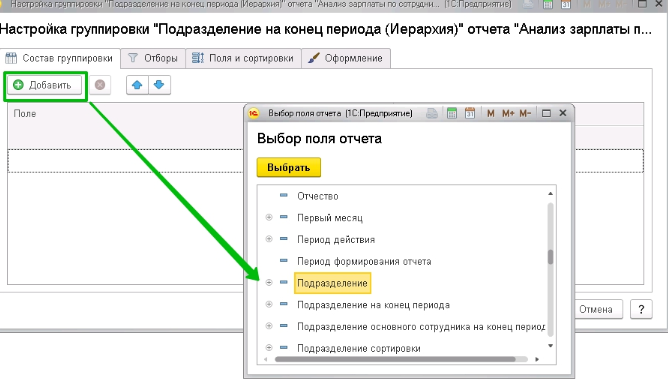Click the scroll right arrow of the field list
The width and height of the screenshot is (668, 380).
pos(537,359)
